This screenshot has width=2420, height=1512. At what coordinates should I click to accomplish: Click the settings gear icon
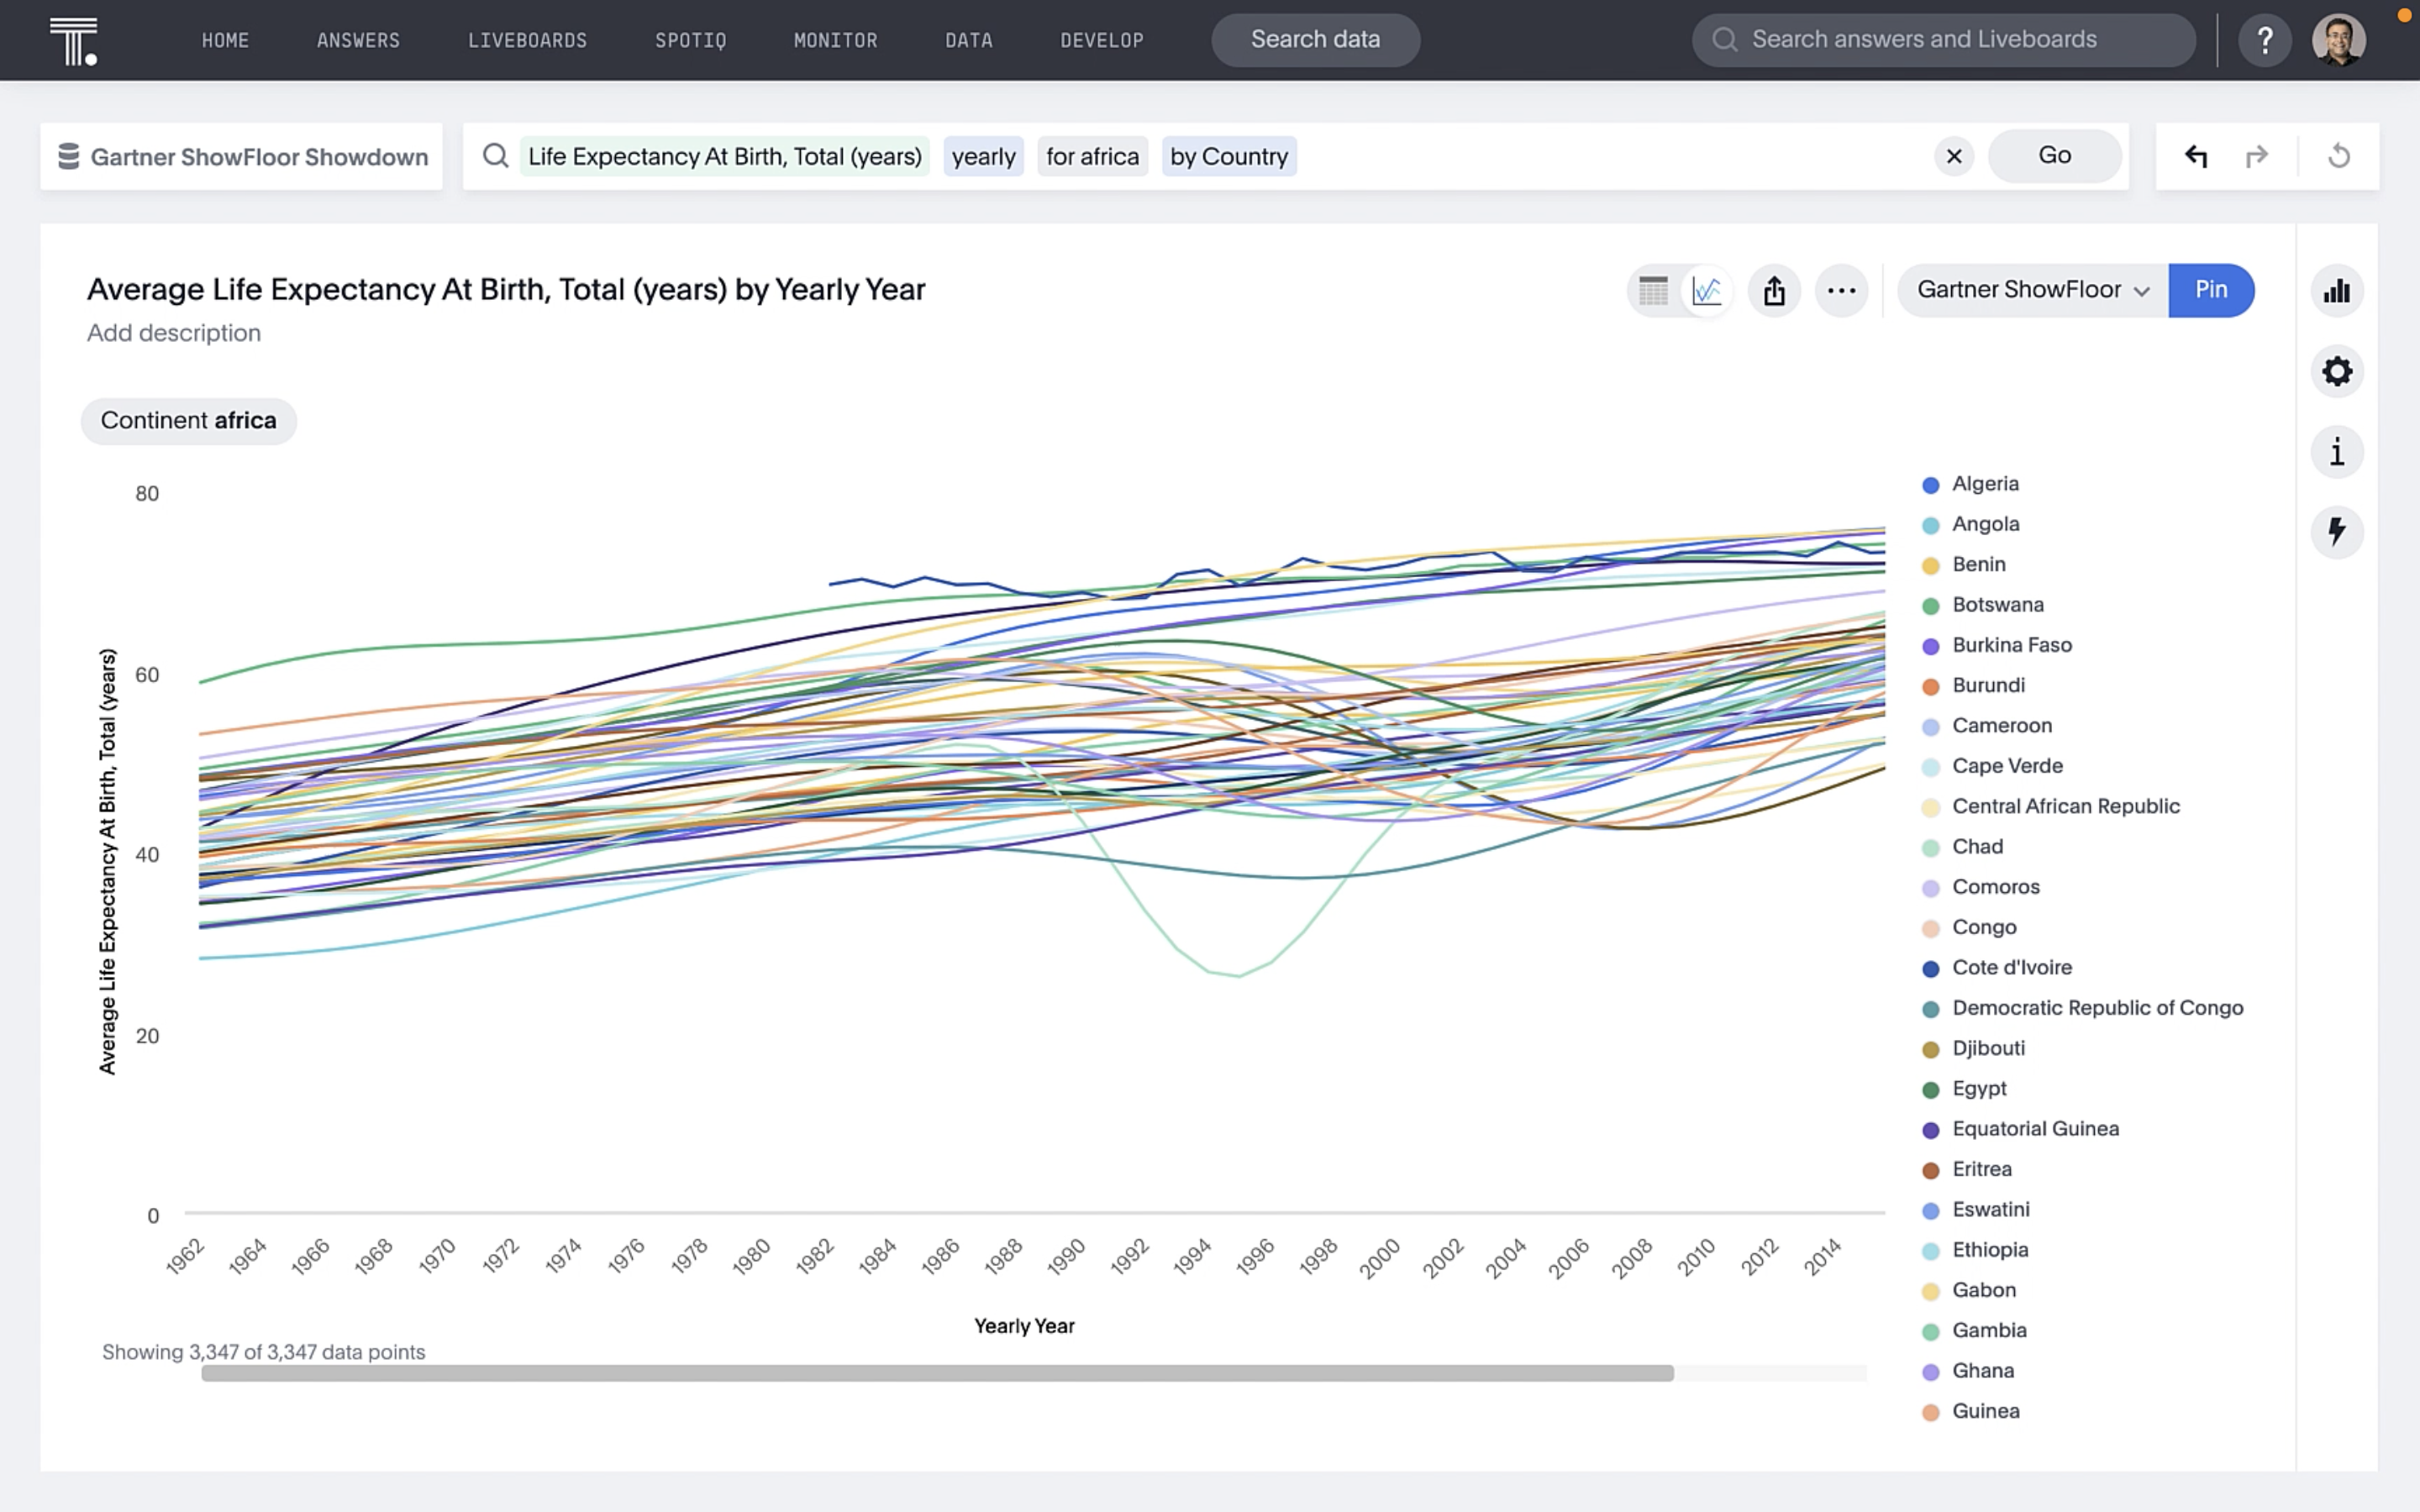(x=2336, y=371)
